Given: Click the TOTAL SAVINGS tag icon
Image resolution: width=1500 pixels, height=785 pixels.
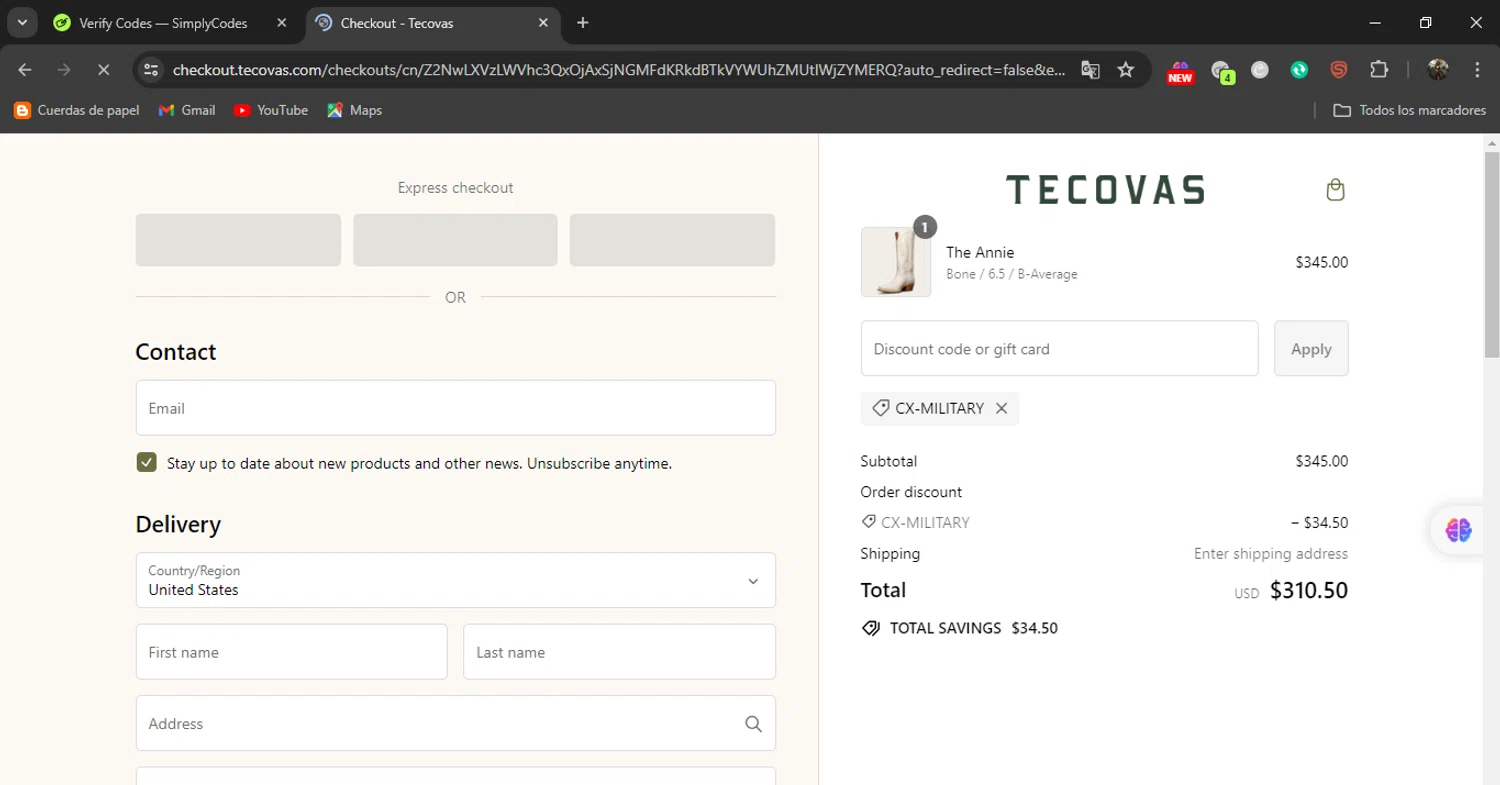Looking at the screenshot, I should click(870, 629).
